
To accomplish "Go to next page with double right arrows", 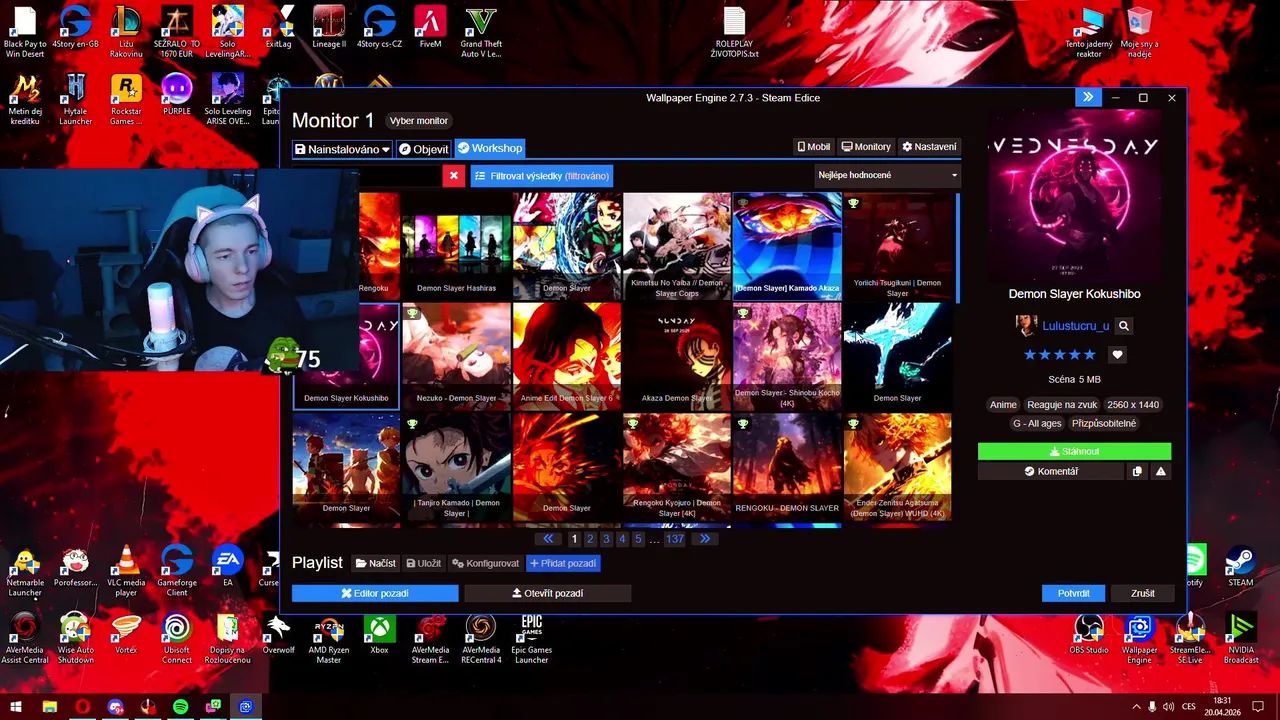I will [705, 539].
